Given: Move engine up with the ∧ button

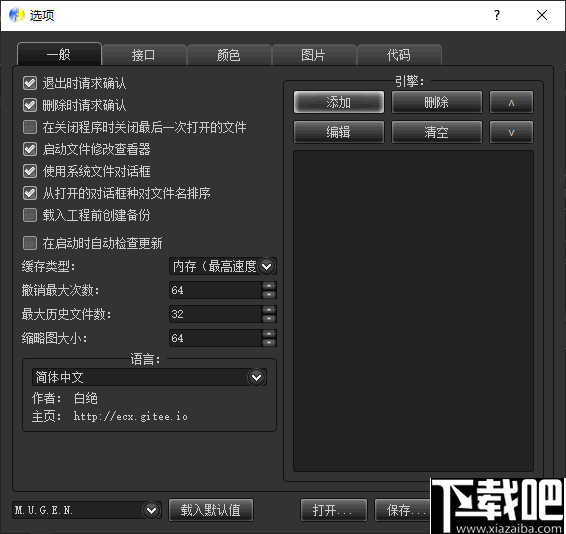Looking at the screenshot, I should (x=511, y=102).
